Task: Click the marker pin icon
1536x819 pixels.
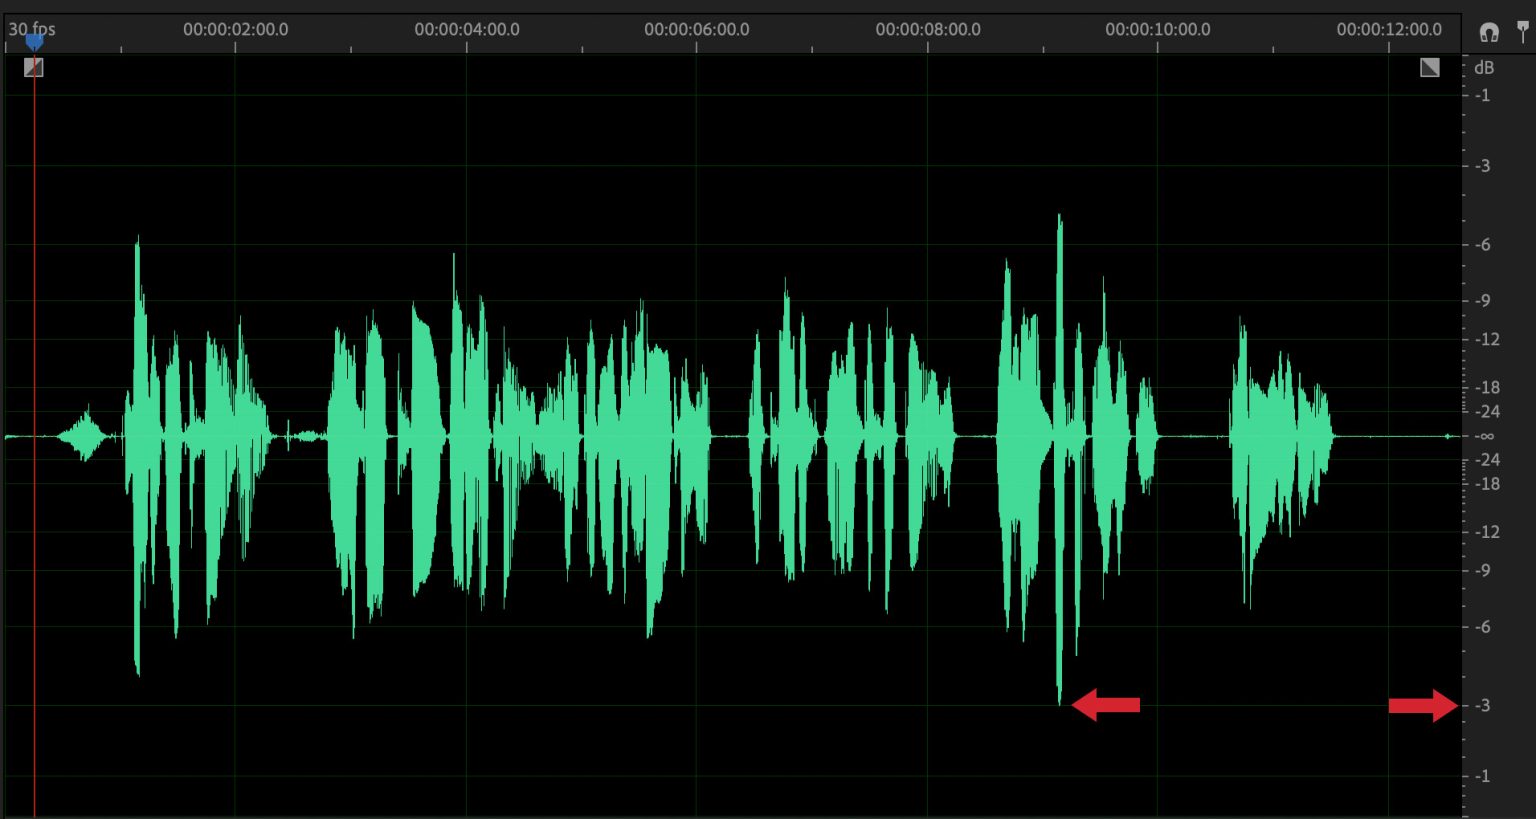Action: [1523, 31]
